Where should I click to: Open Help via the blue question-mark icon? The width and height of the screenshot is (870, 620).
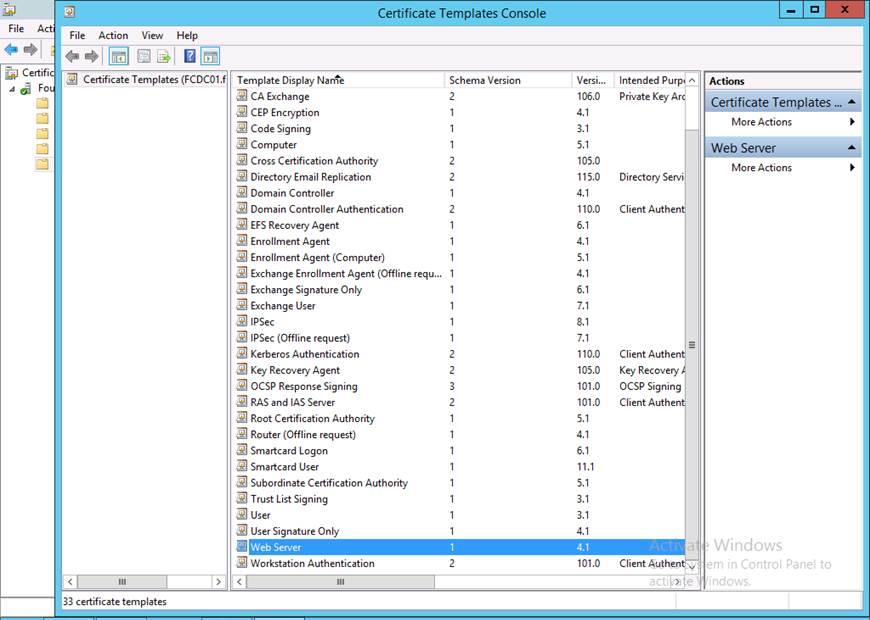pos(190,57)
